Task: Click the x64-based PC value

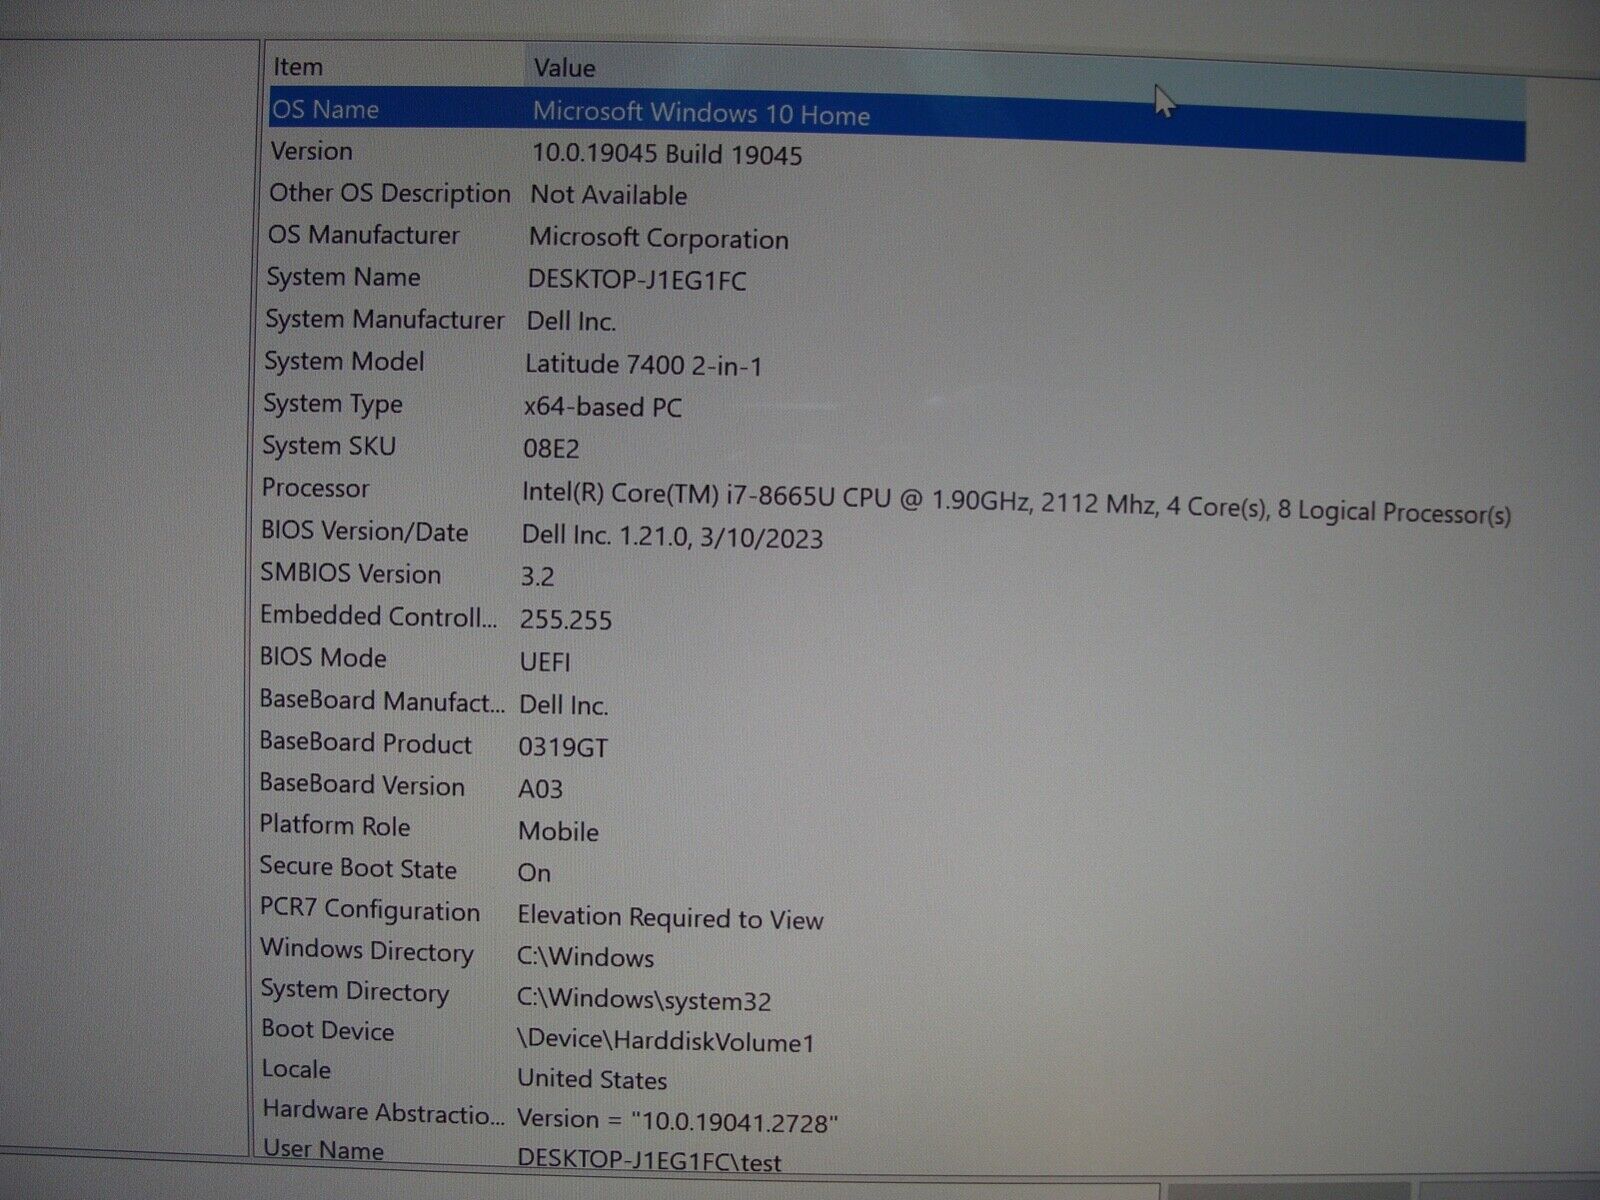Action: click(603, 407)
